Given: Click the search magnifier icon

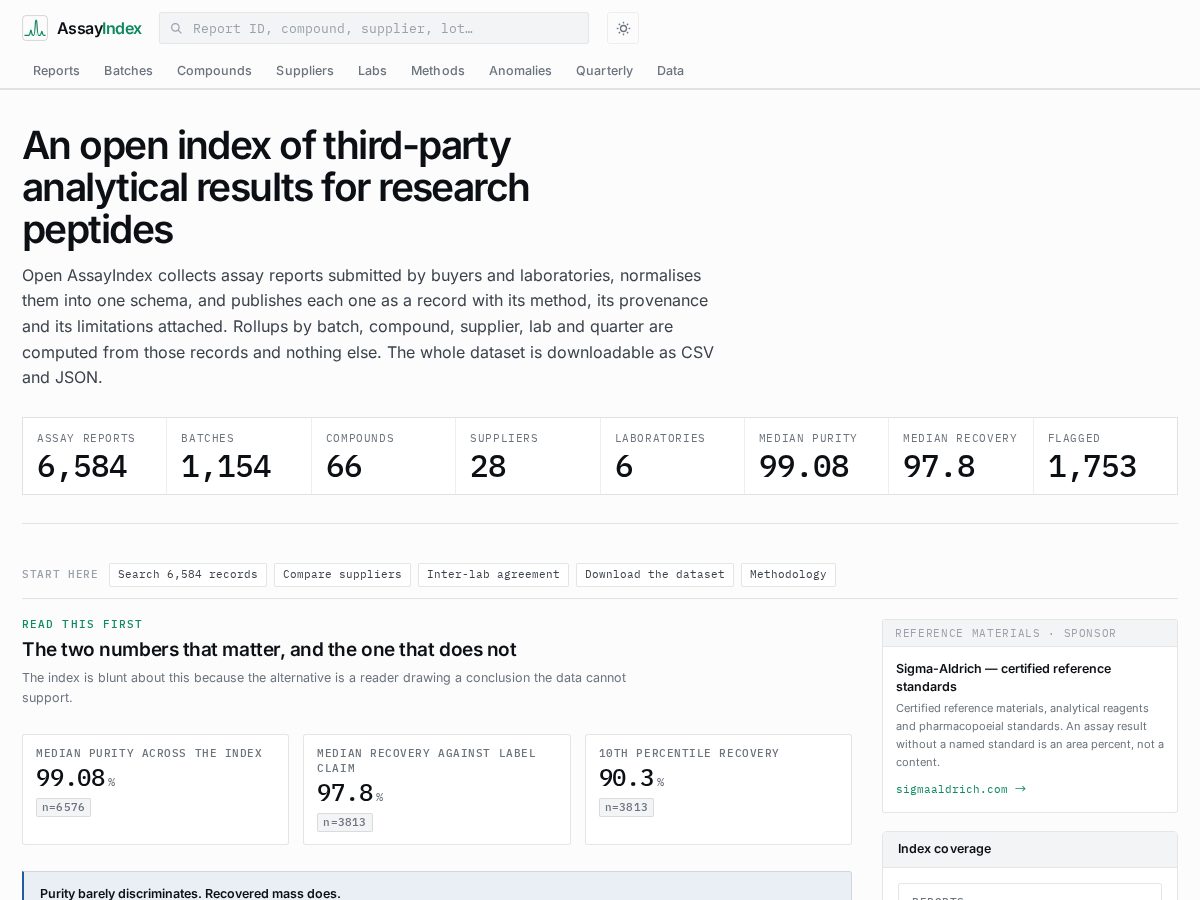Looking at the screenshot, I should (177, 28).
